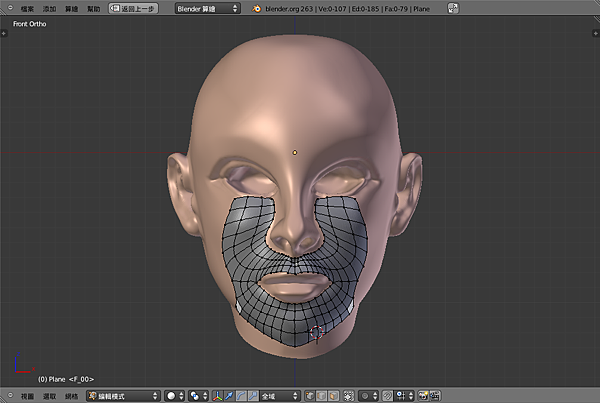This screenshot has width=600, height=403.
Task: Open the 添加 (Add) menu
Action: coord(49,7)
